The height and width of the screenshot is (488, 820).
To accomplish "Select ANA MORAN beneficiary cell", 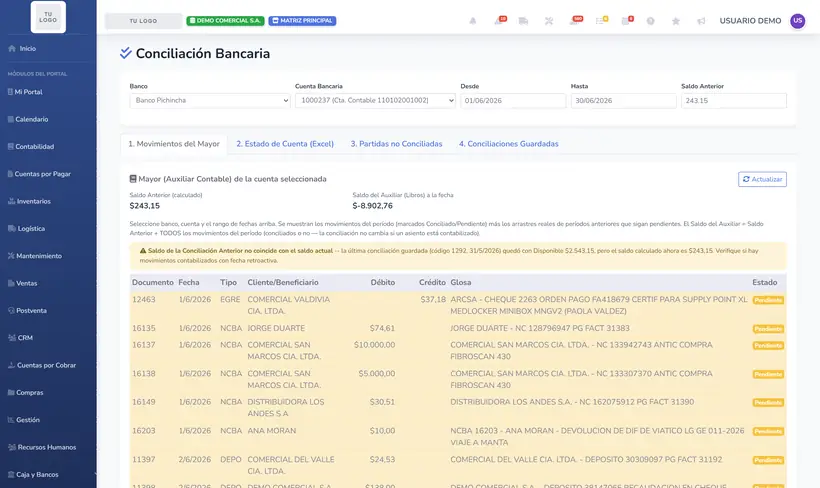I will (x=272, y=431).
